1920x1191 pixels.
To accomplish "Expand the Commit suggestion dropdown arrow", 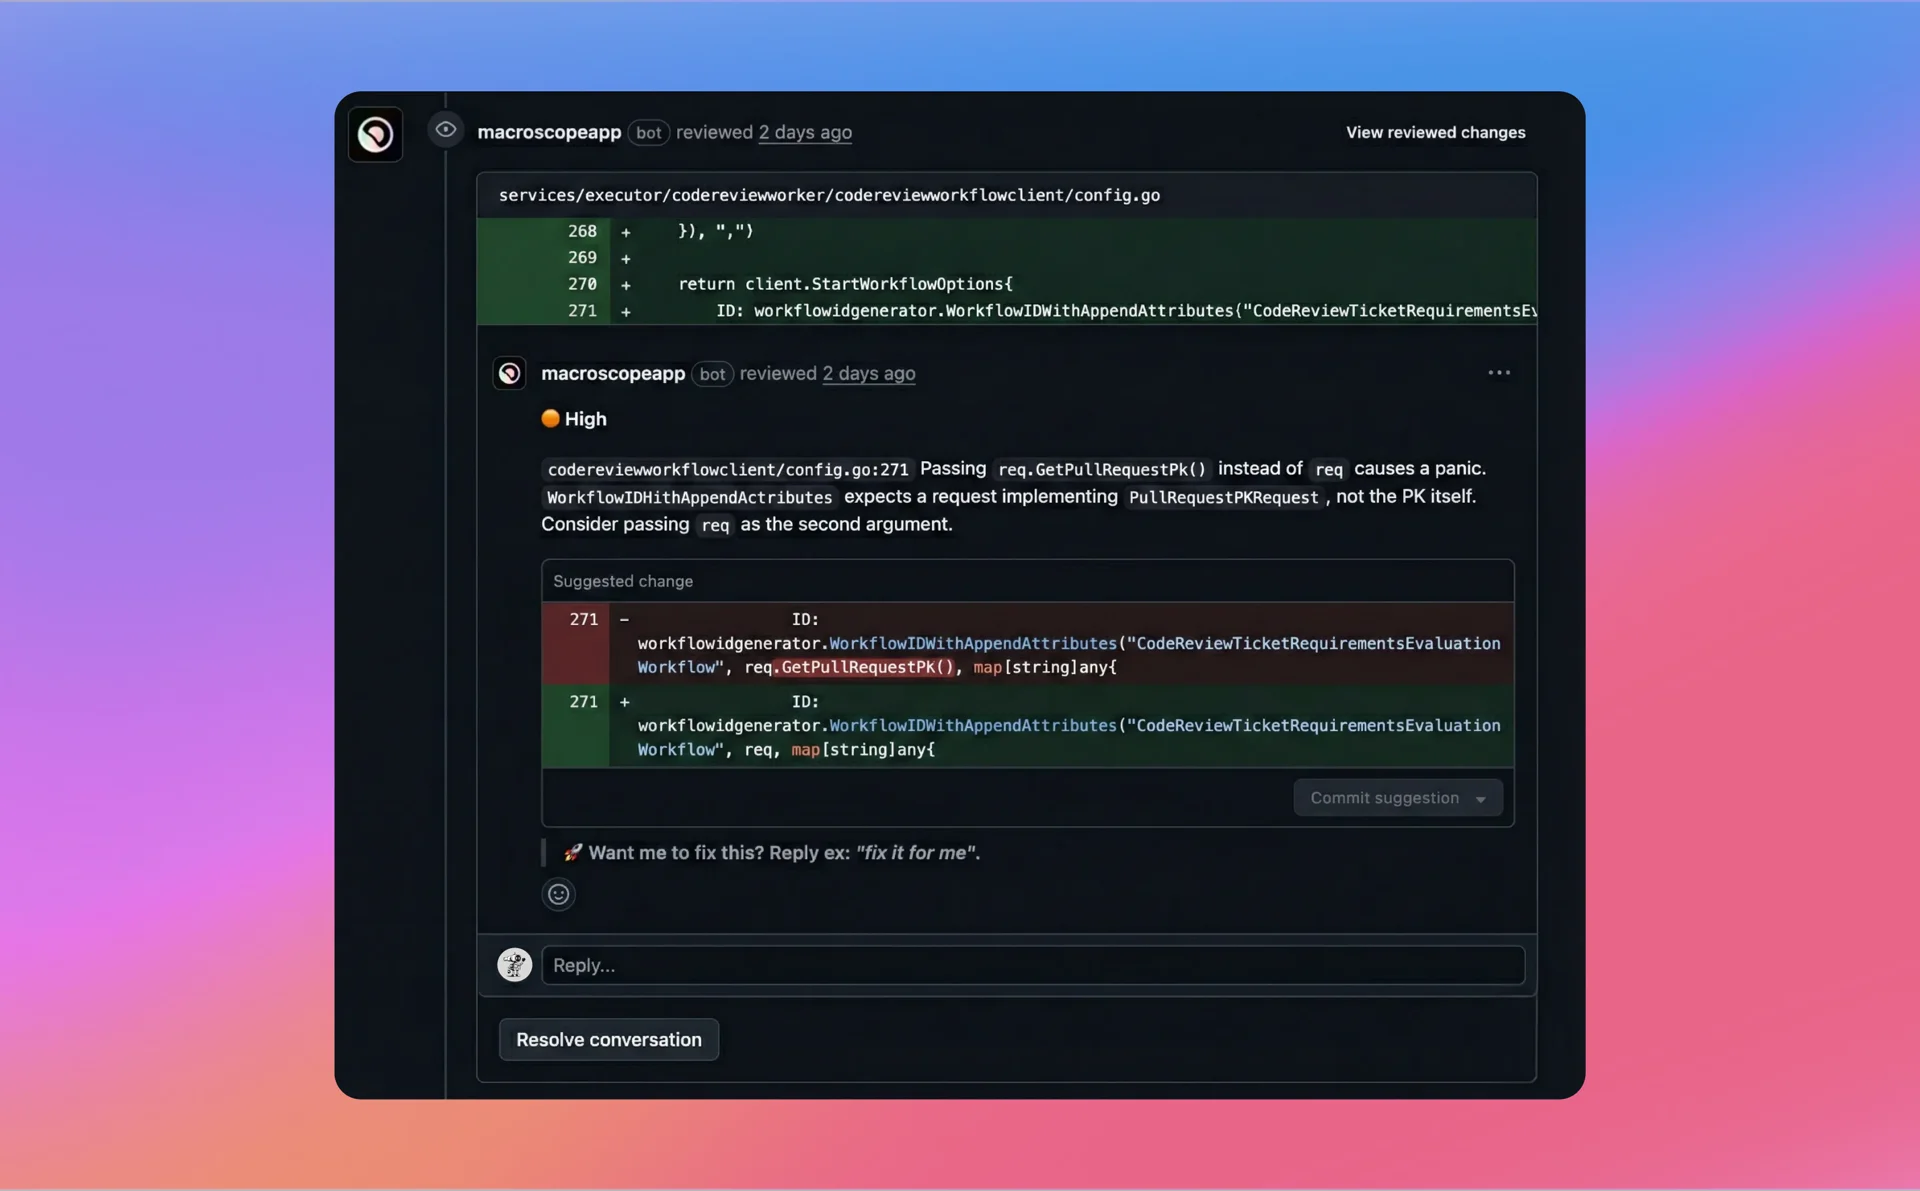I will (x=1481, y=799).
